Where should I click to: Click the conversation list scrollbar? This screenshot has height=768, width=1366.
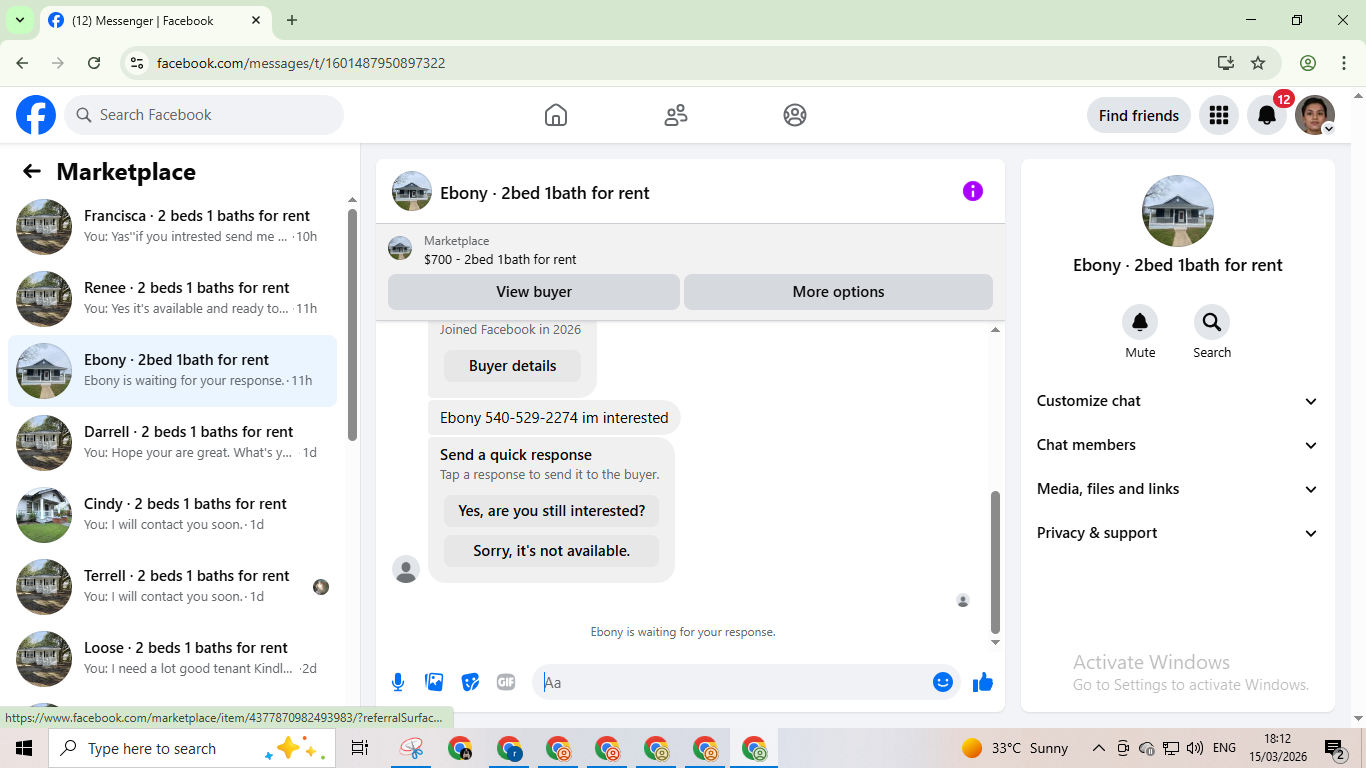pyautogui.click(x=352, y=324)
